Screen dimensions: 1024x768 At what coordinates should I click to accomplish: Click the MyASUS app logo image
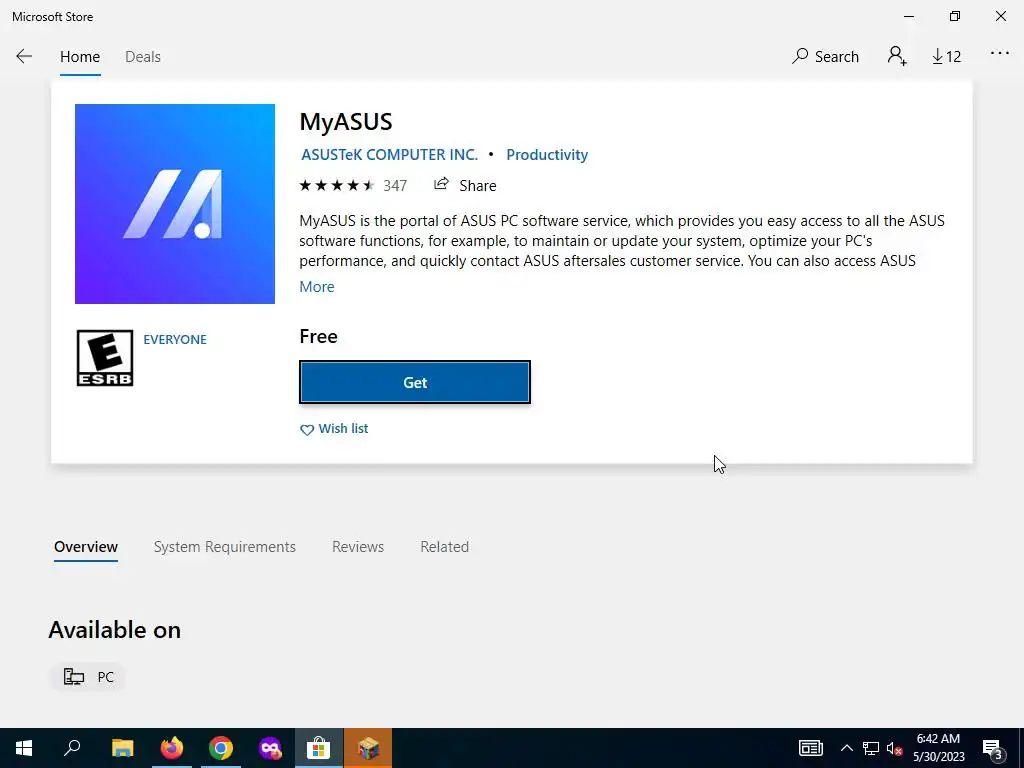tap(174, 204)
